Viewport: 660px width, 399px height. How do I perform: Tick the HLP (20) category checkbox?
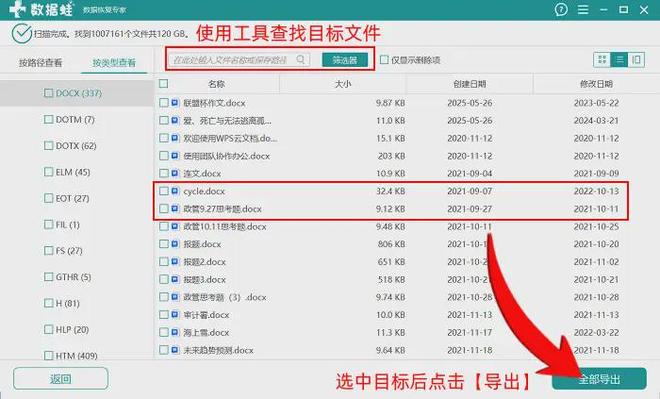point(48,329)
